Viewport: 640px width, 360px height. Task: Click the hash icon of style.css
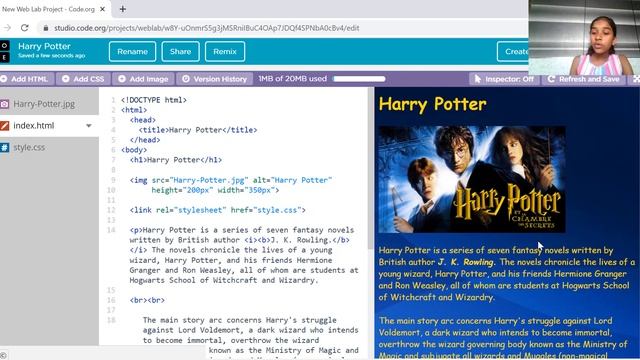[4, 147]
